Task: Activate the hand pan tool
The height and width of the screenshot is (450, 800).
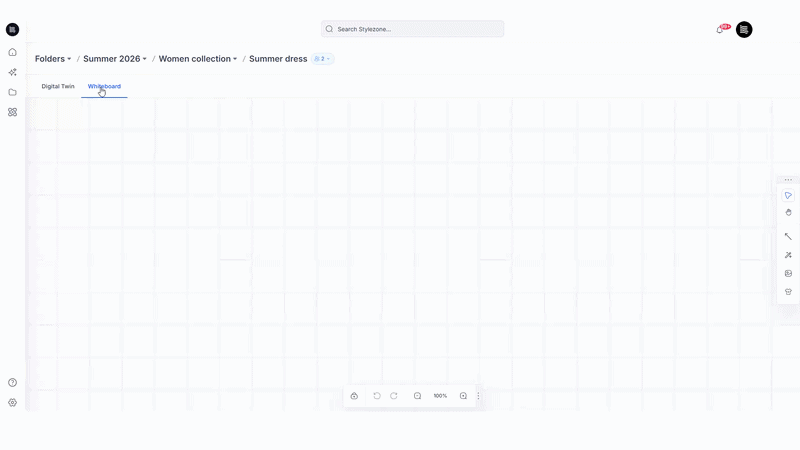Action: 788,212
